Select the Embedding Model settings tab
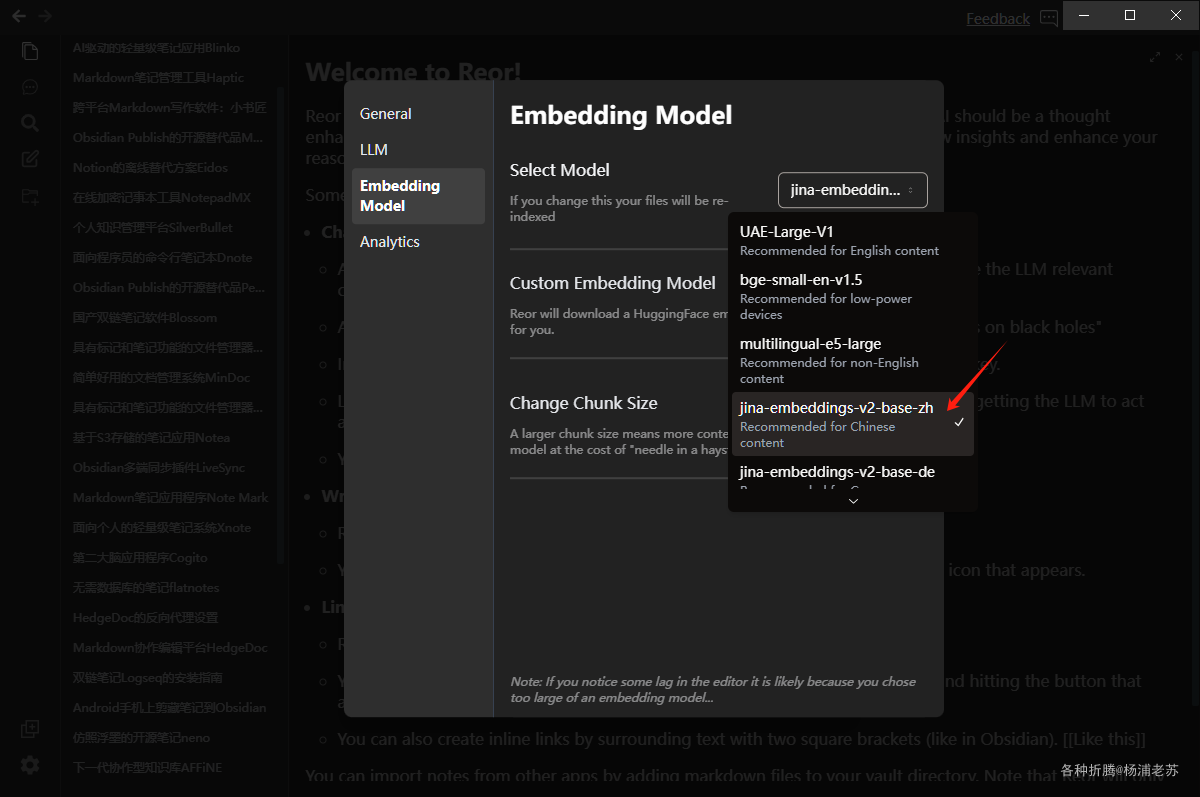1200x797 pixels. coord(418,196)
